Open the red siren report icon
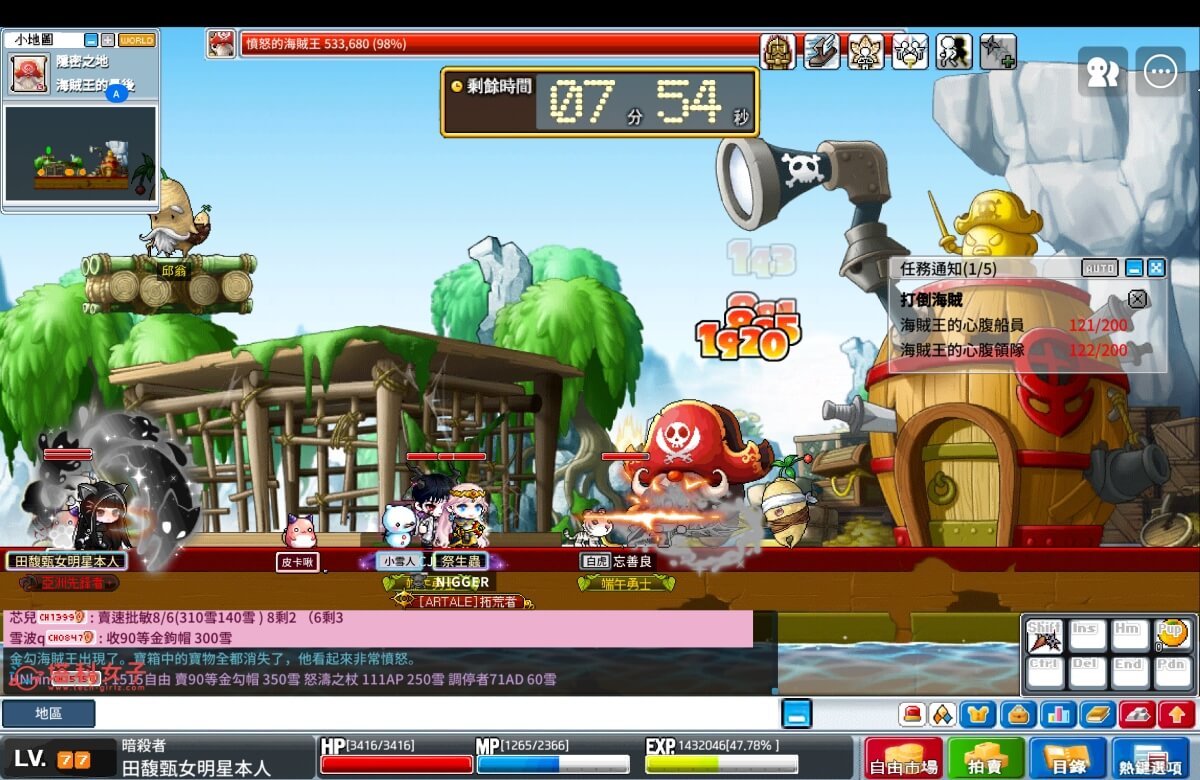The height and width of the screenshot is (780, 1200). click(912, 715)
